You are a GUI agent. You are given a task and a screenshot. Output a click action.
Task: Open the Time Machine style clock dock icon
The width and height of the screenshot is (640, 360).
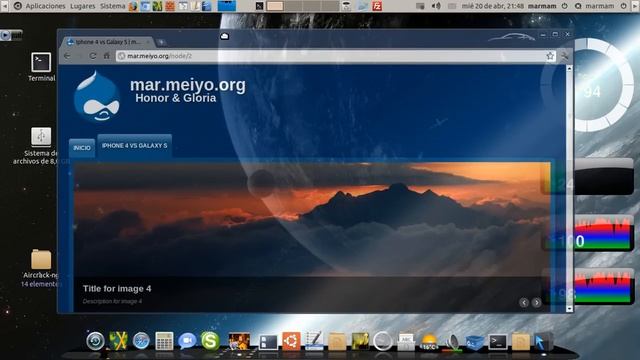pos(96,341)
